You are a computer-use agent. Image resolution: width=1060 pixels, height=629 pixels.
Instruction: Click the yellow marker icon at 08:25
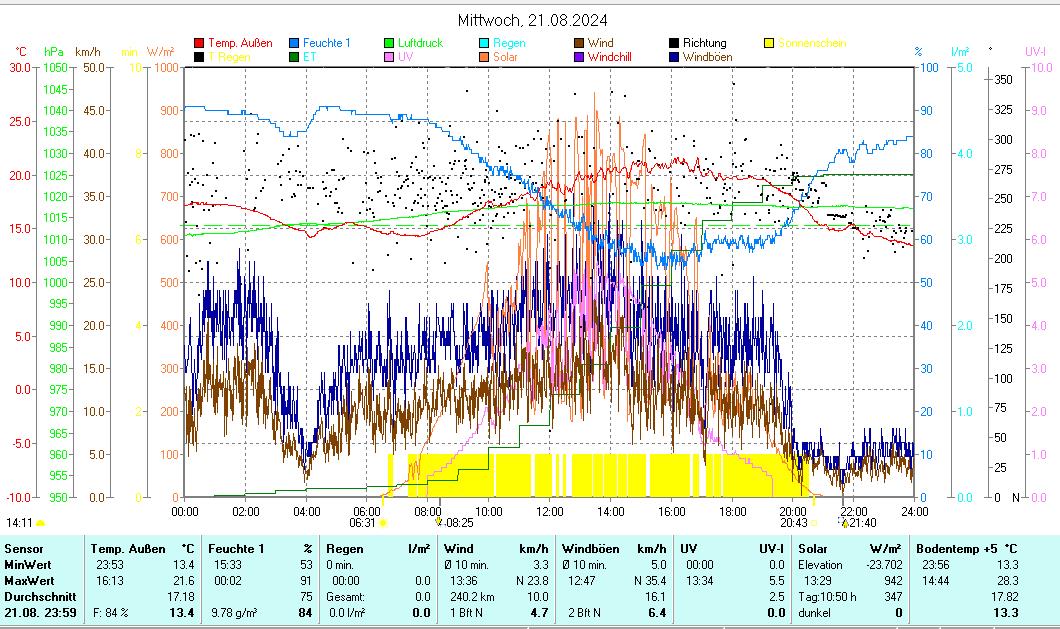pos(439,521)
